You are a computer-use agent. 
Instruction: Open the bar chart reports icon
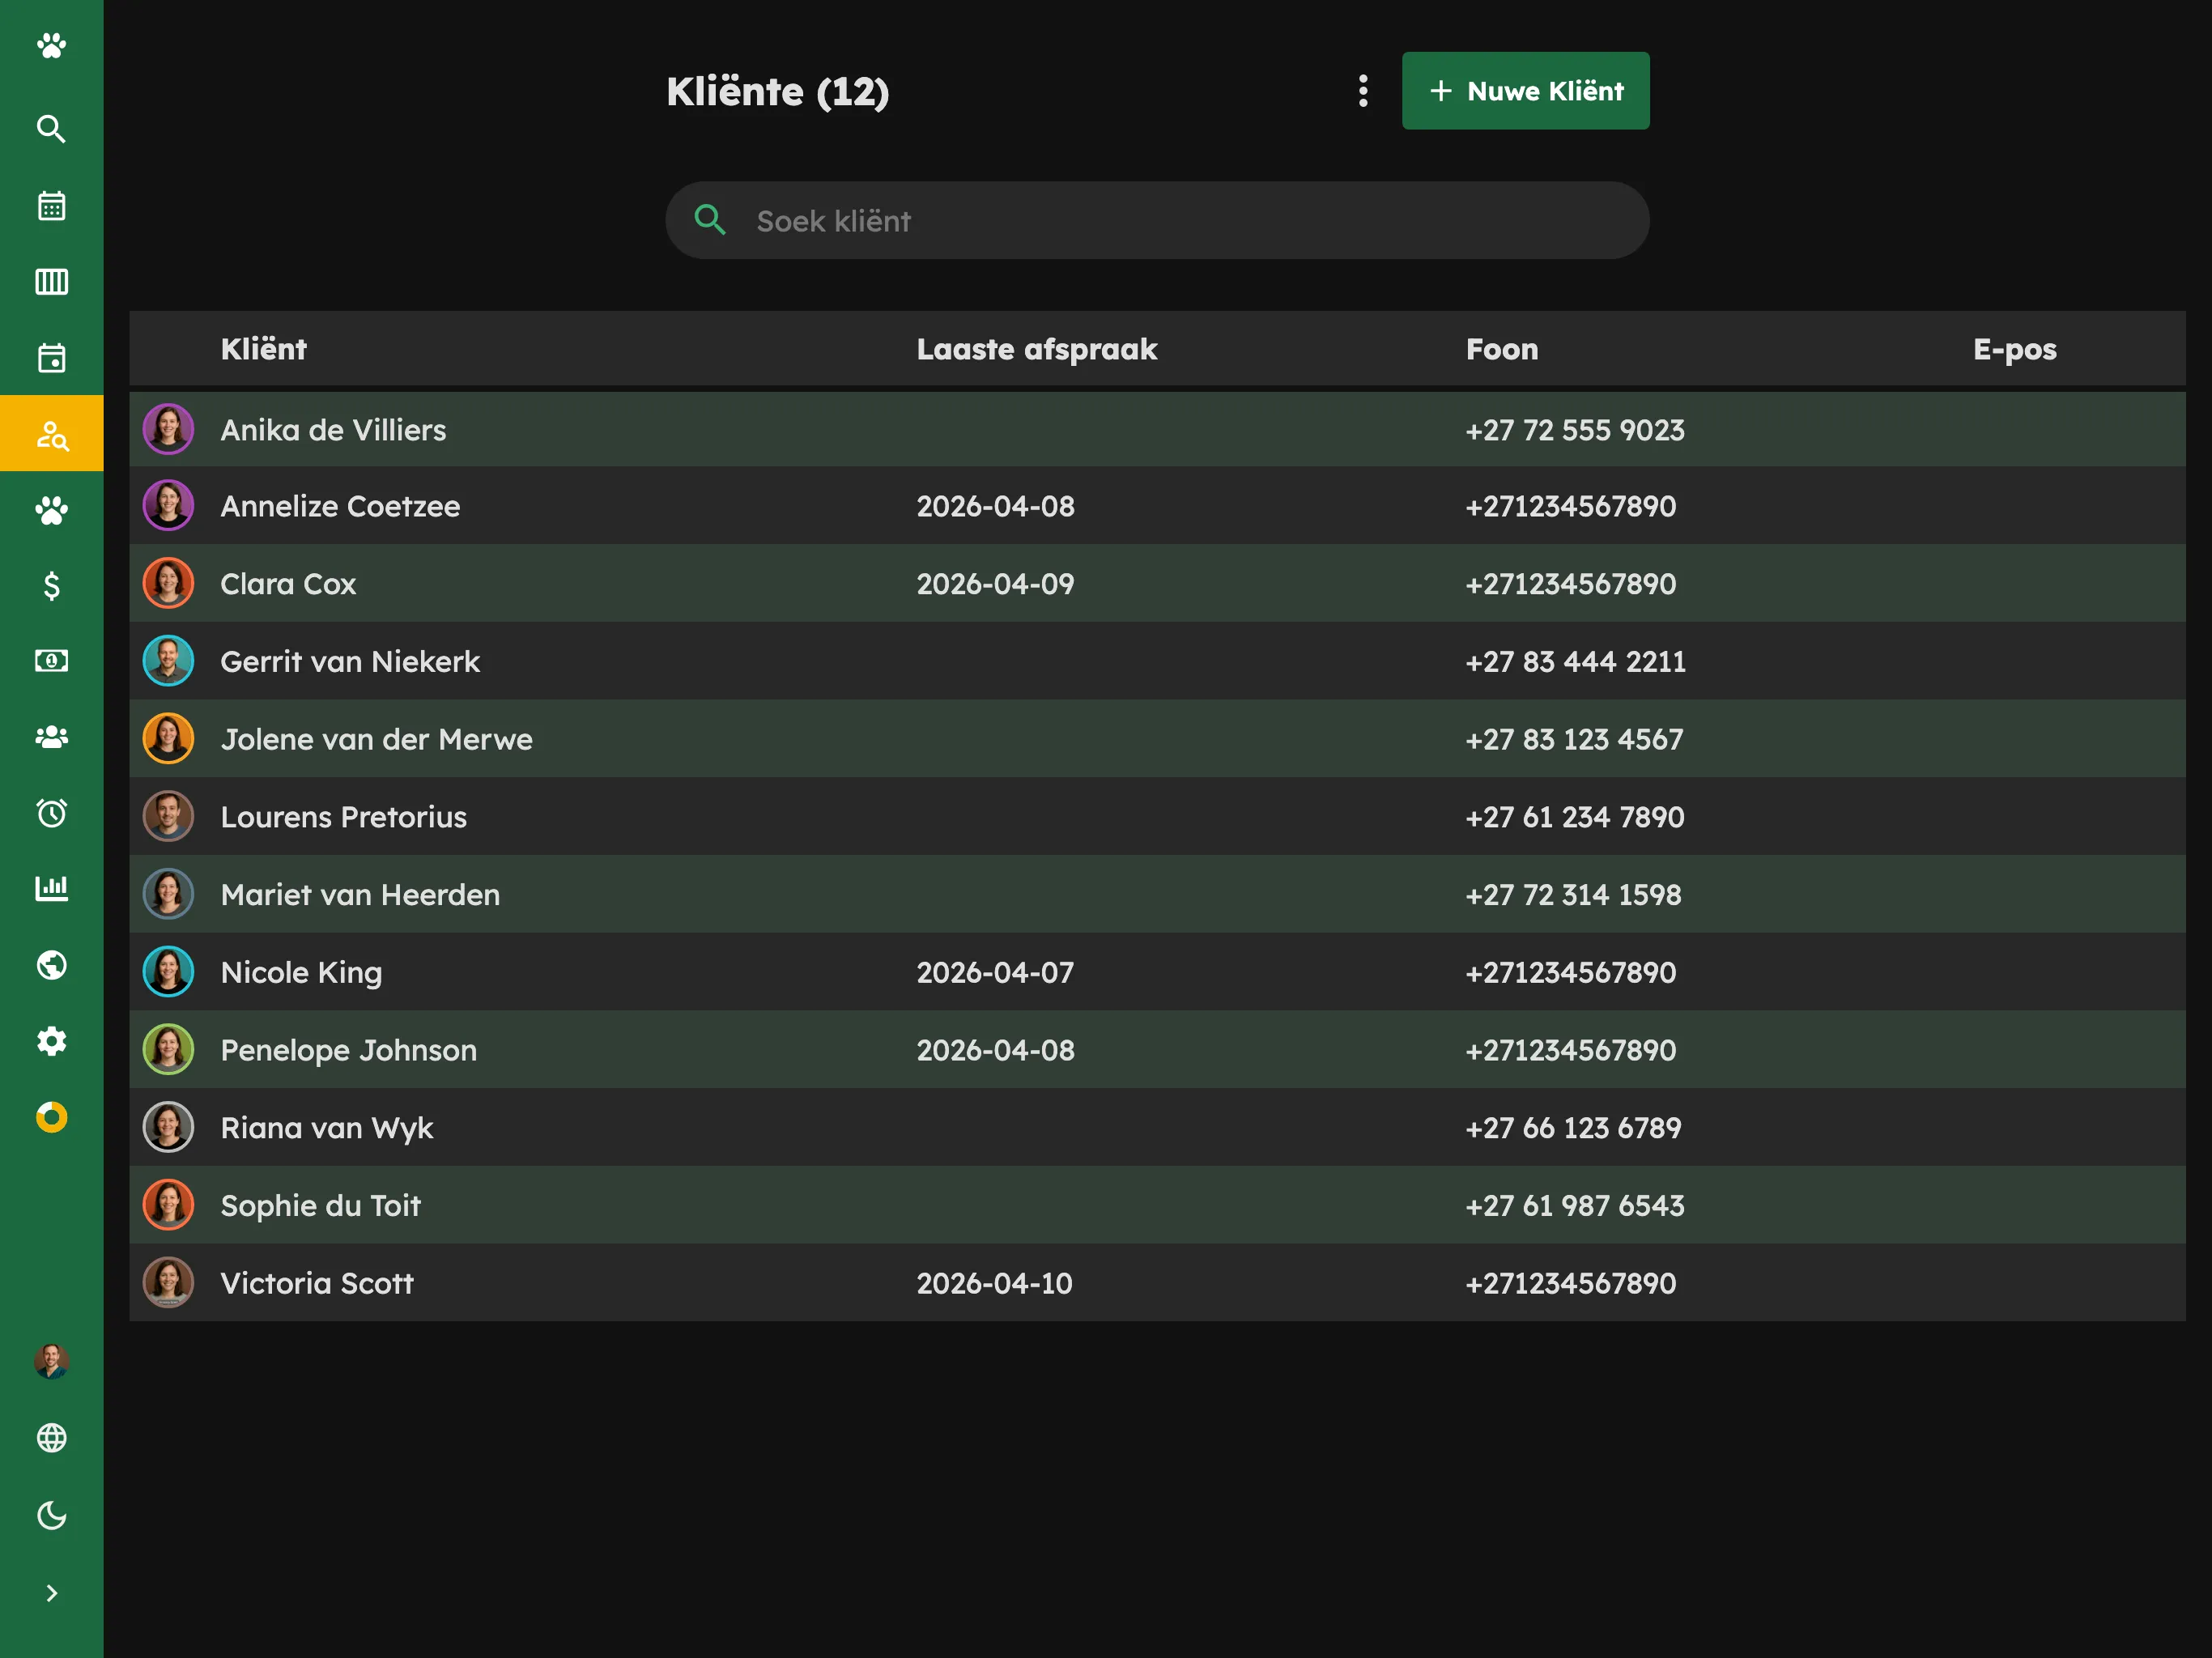tap(51, 889)
